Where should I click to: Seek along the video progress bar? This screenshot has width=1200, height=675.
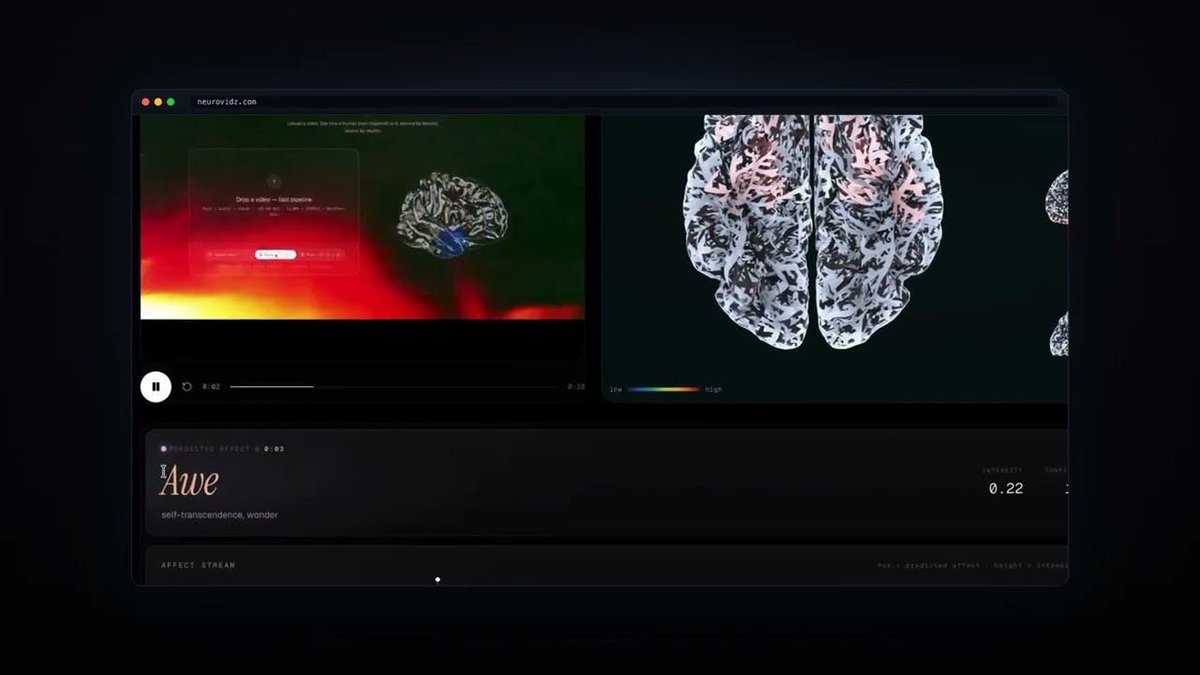[x=394, y=386]
